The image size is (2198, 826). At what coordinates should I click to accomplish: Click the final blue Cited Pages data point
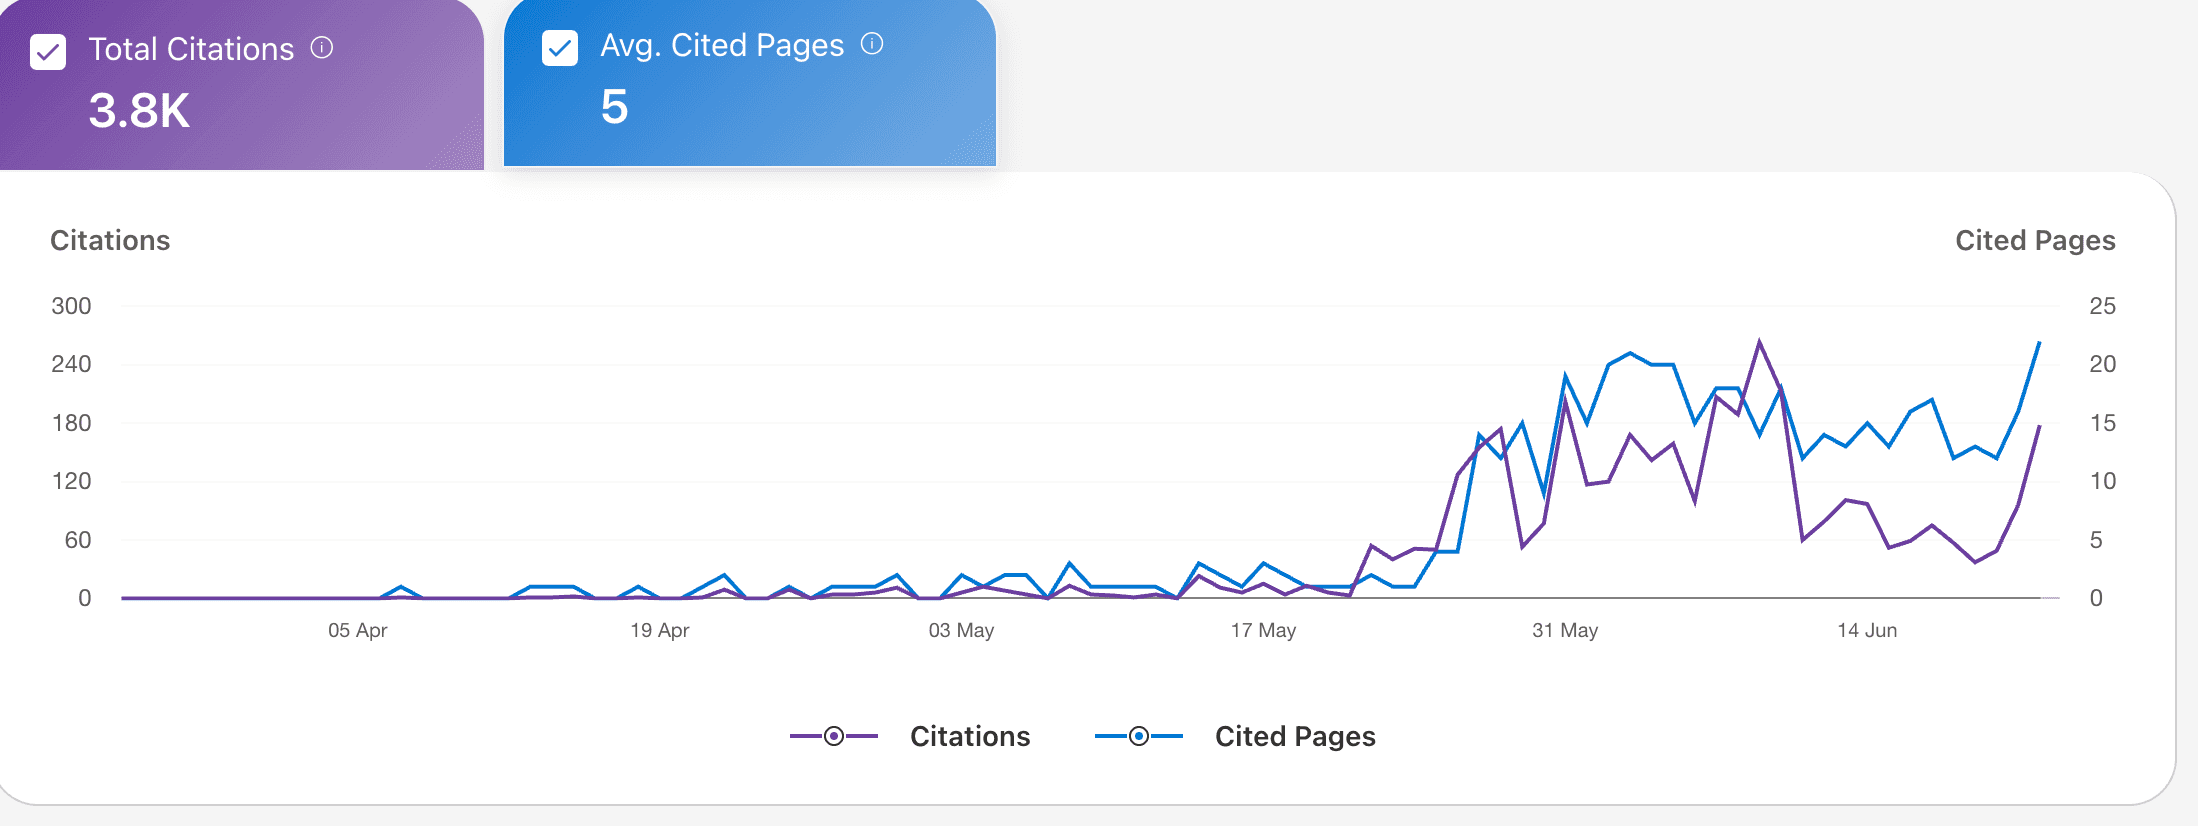2039,343
